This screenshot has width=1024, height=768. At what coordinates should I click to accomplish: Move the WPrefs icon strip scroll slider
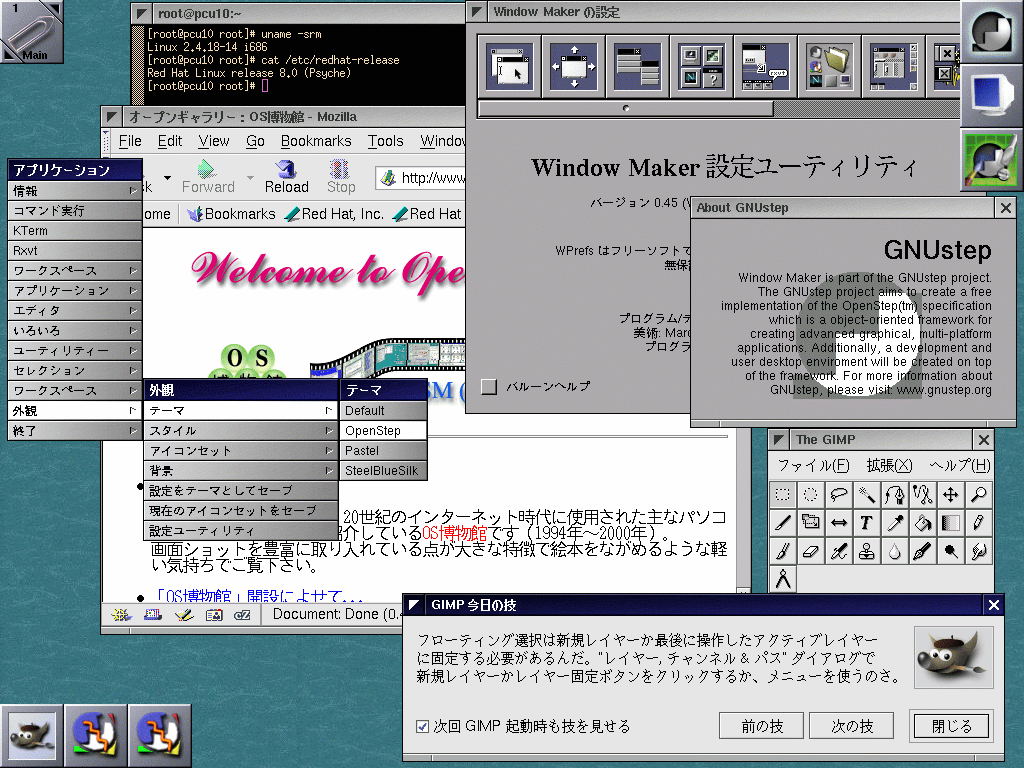[626, 108]
